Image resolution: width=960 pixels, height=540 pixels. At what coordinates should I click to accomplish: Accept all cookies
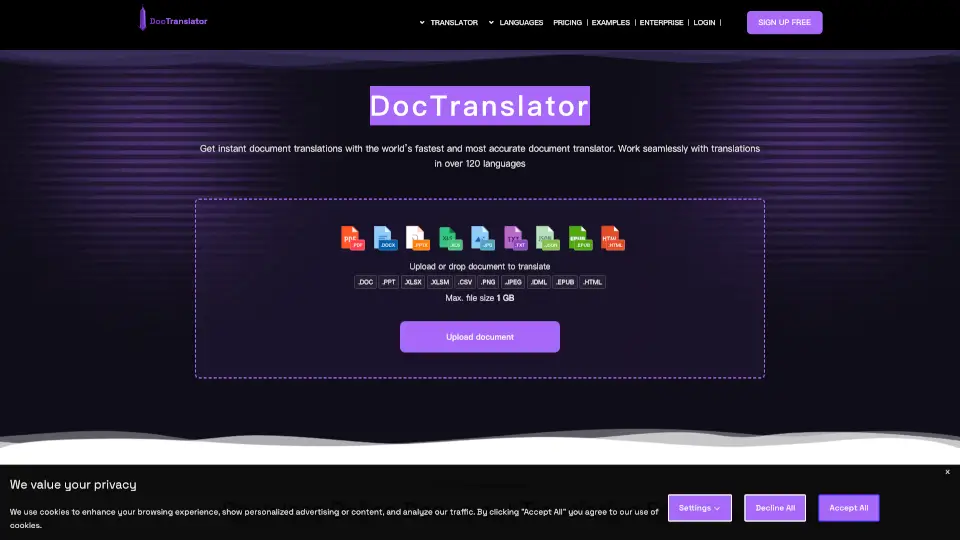[x=849, y=508]
